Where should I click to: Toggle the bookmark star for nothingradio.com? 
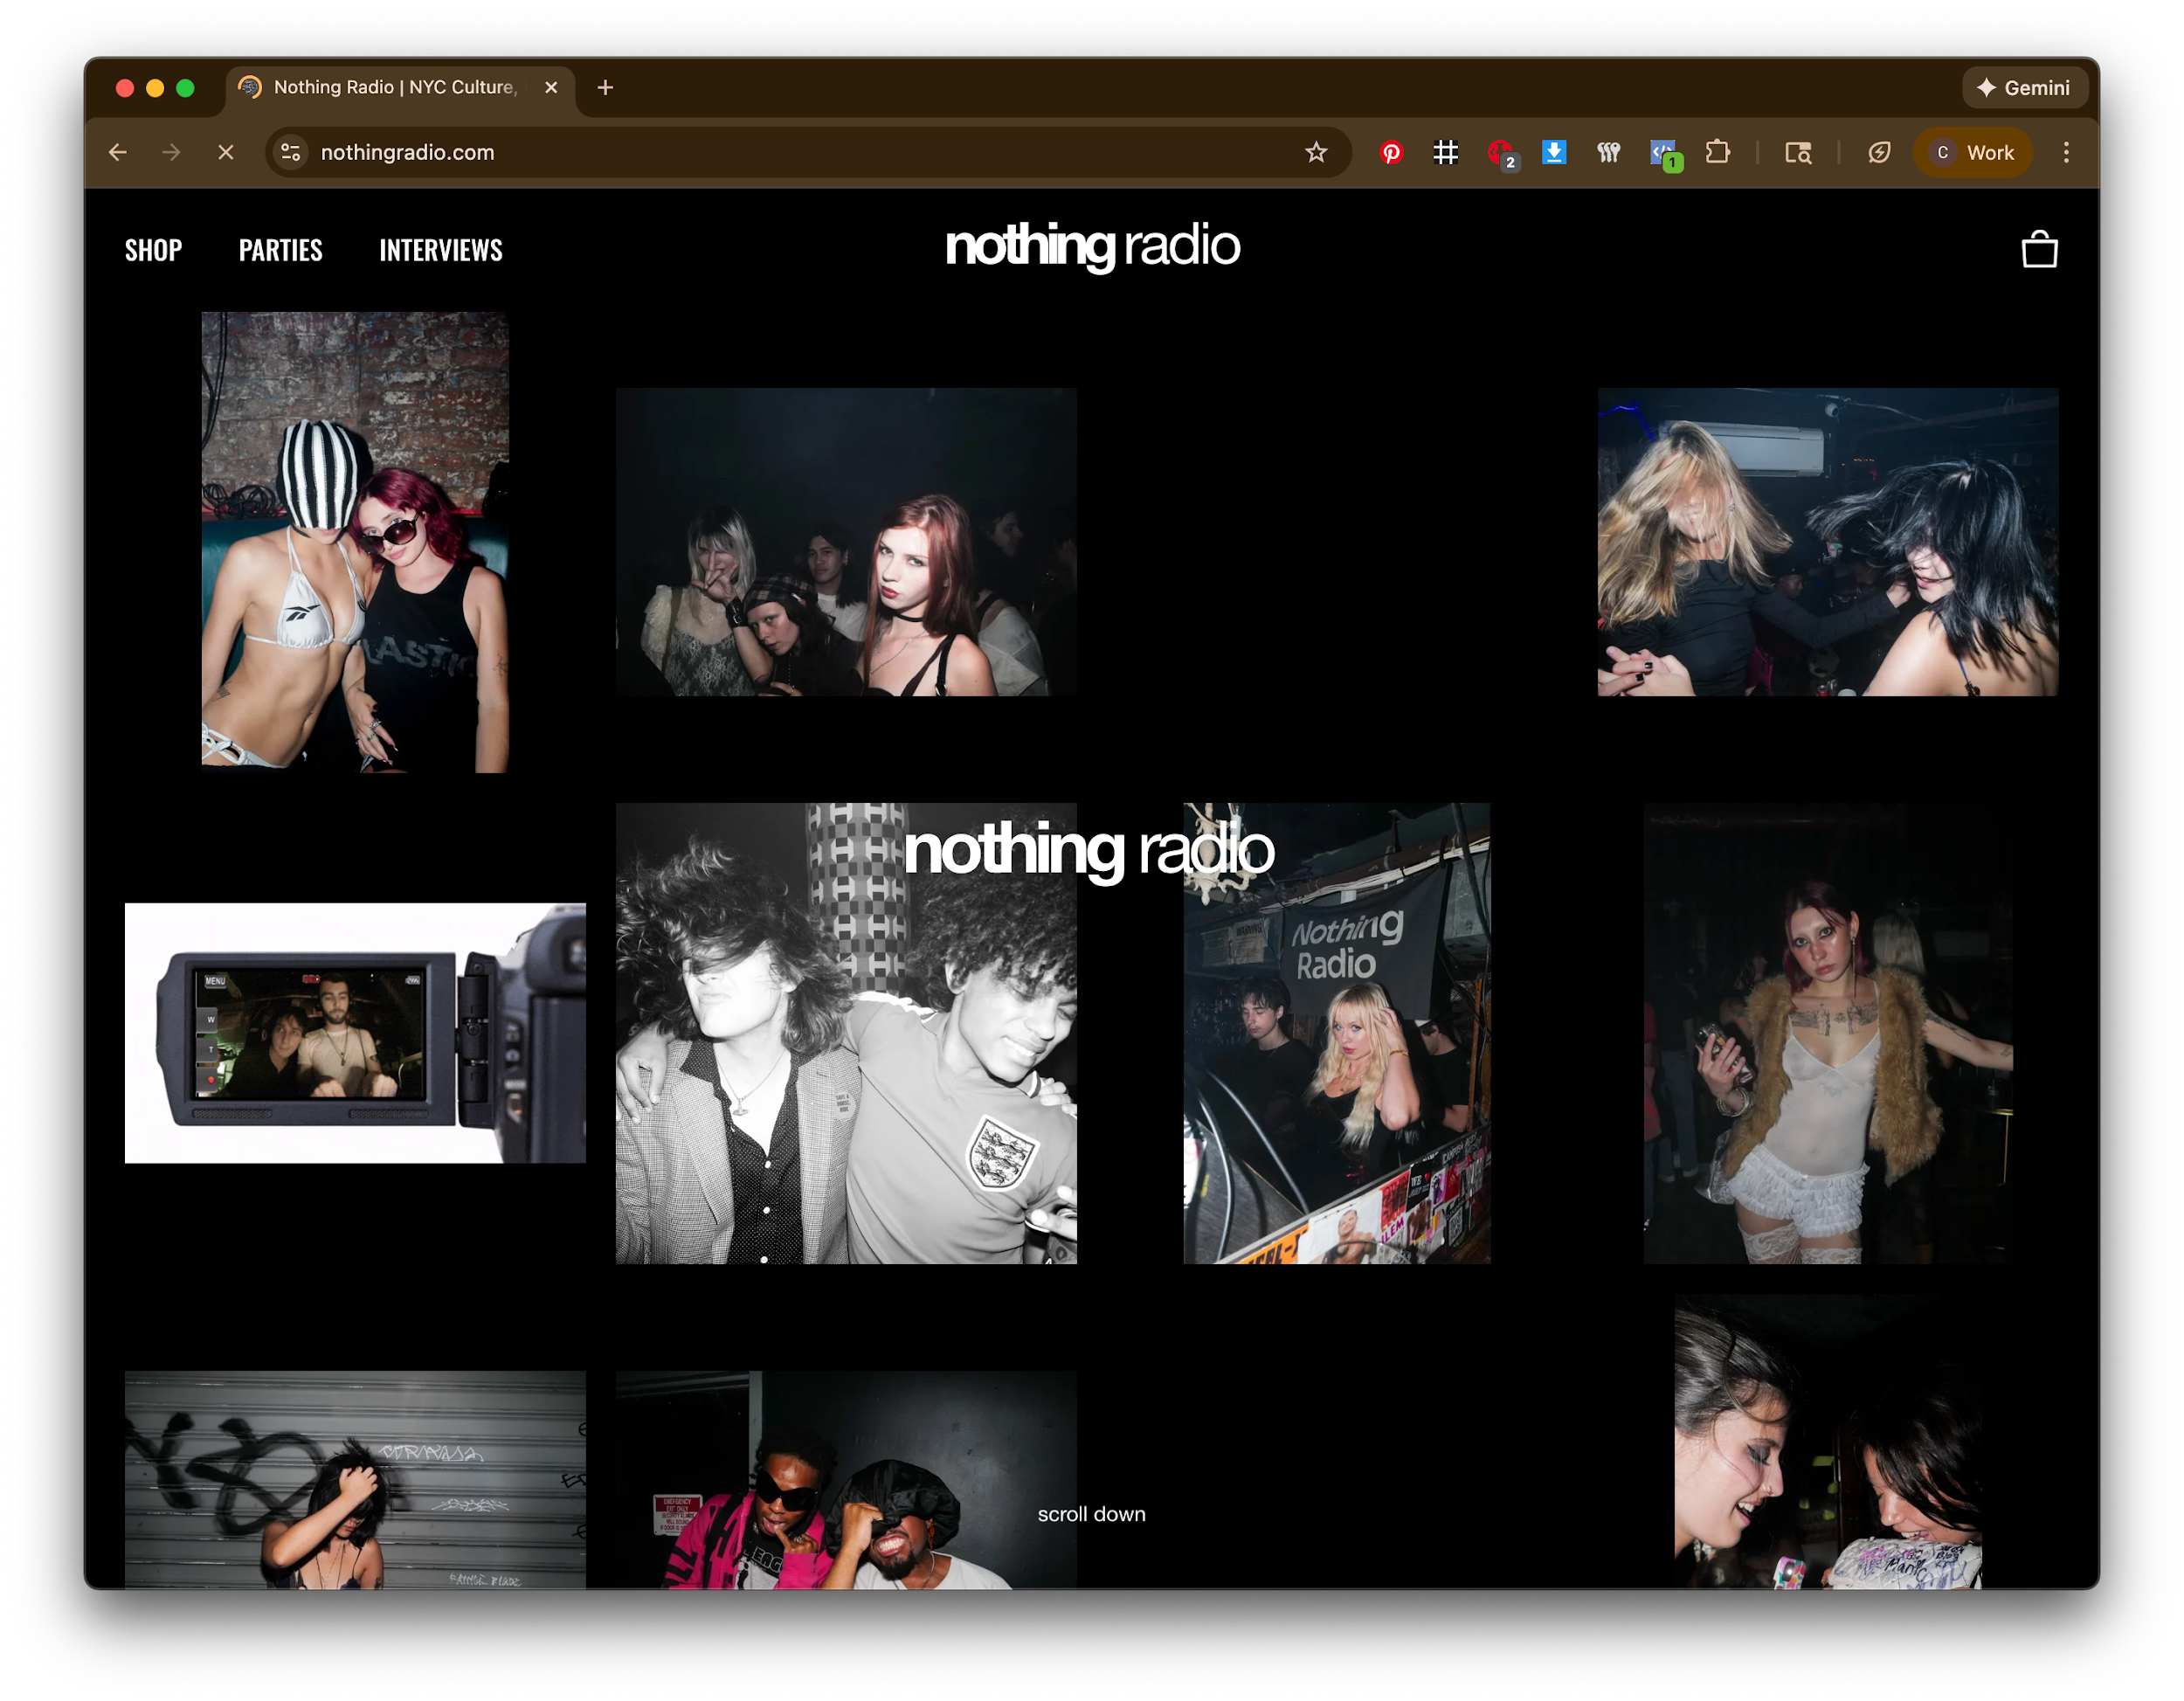click(1316, 152)
